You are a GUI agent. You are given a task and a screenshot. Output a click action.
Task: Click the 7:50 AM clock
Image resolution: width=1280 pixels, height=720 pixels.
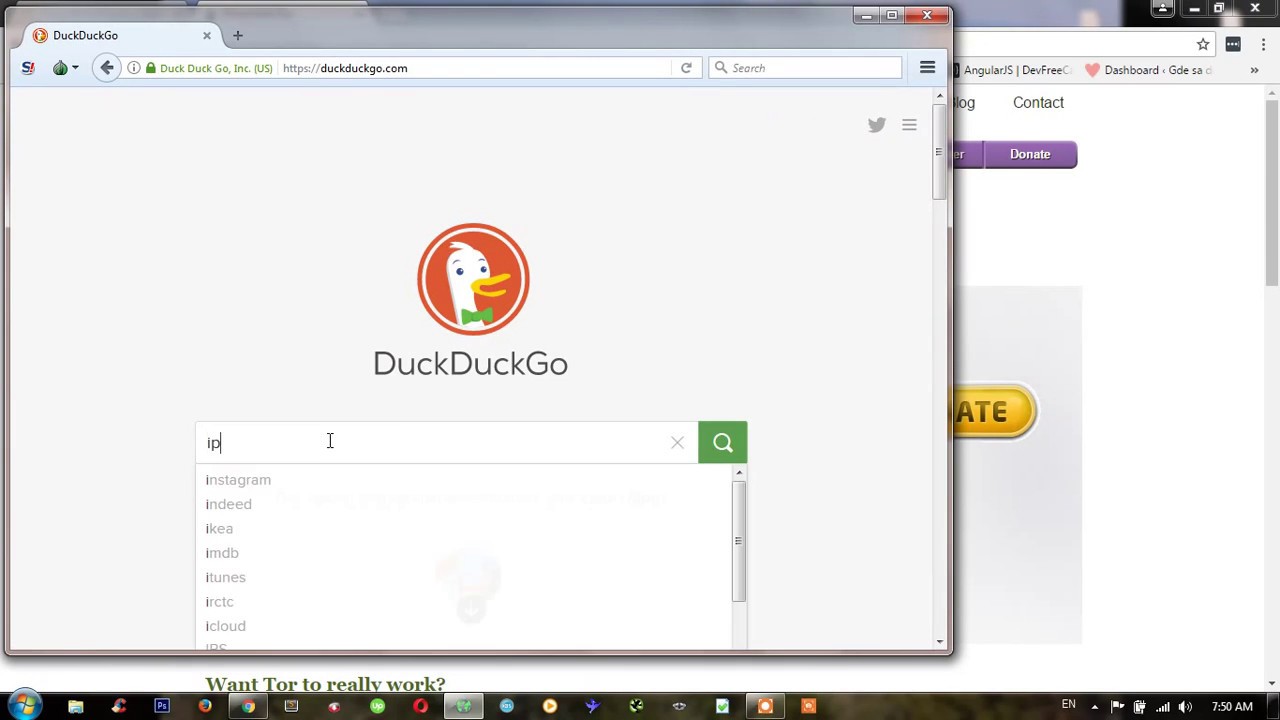click(x=1232, y=707)
